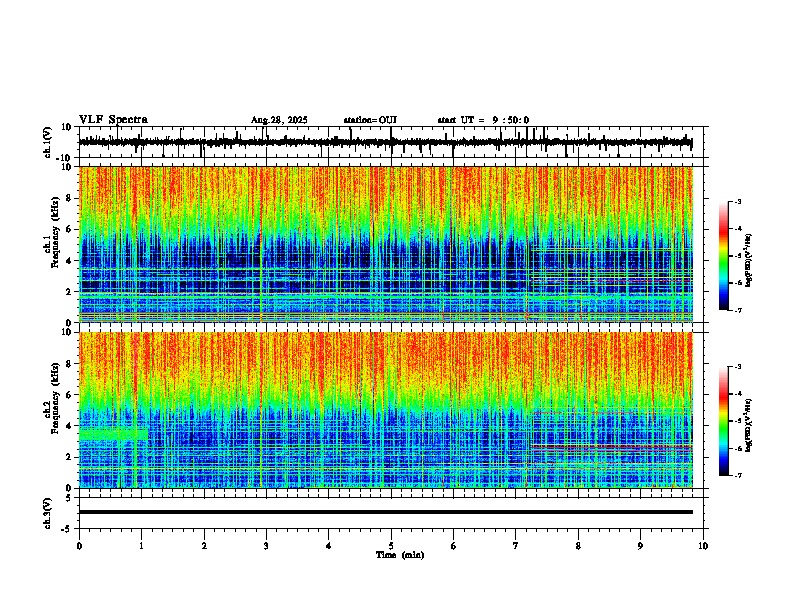Click the ch.1 color scale log(PSD) label

(749, 261)
